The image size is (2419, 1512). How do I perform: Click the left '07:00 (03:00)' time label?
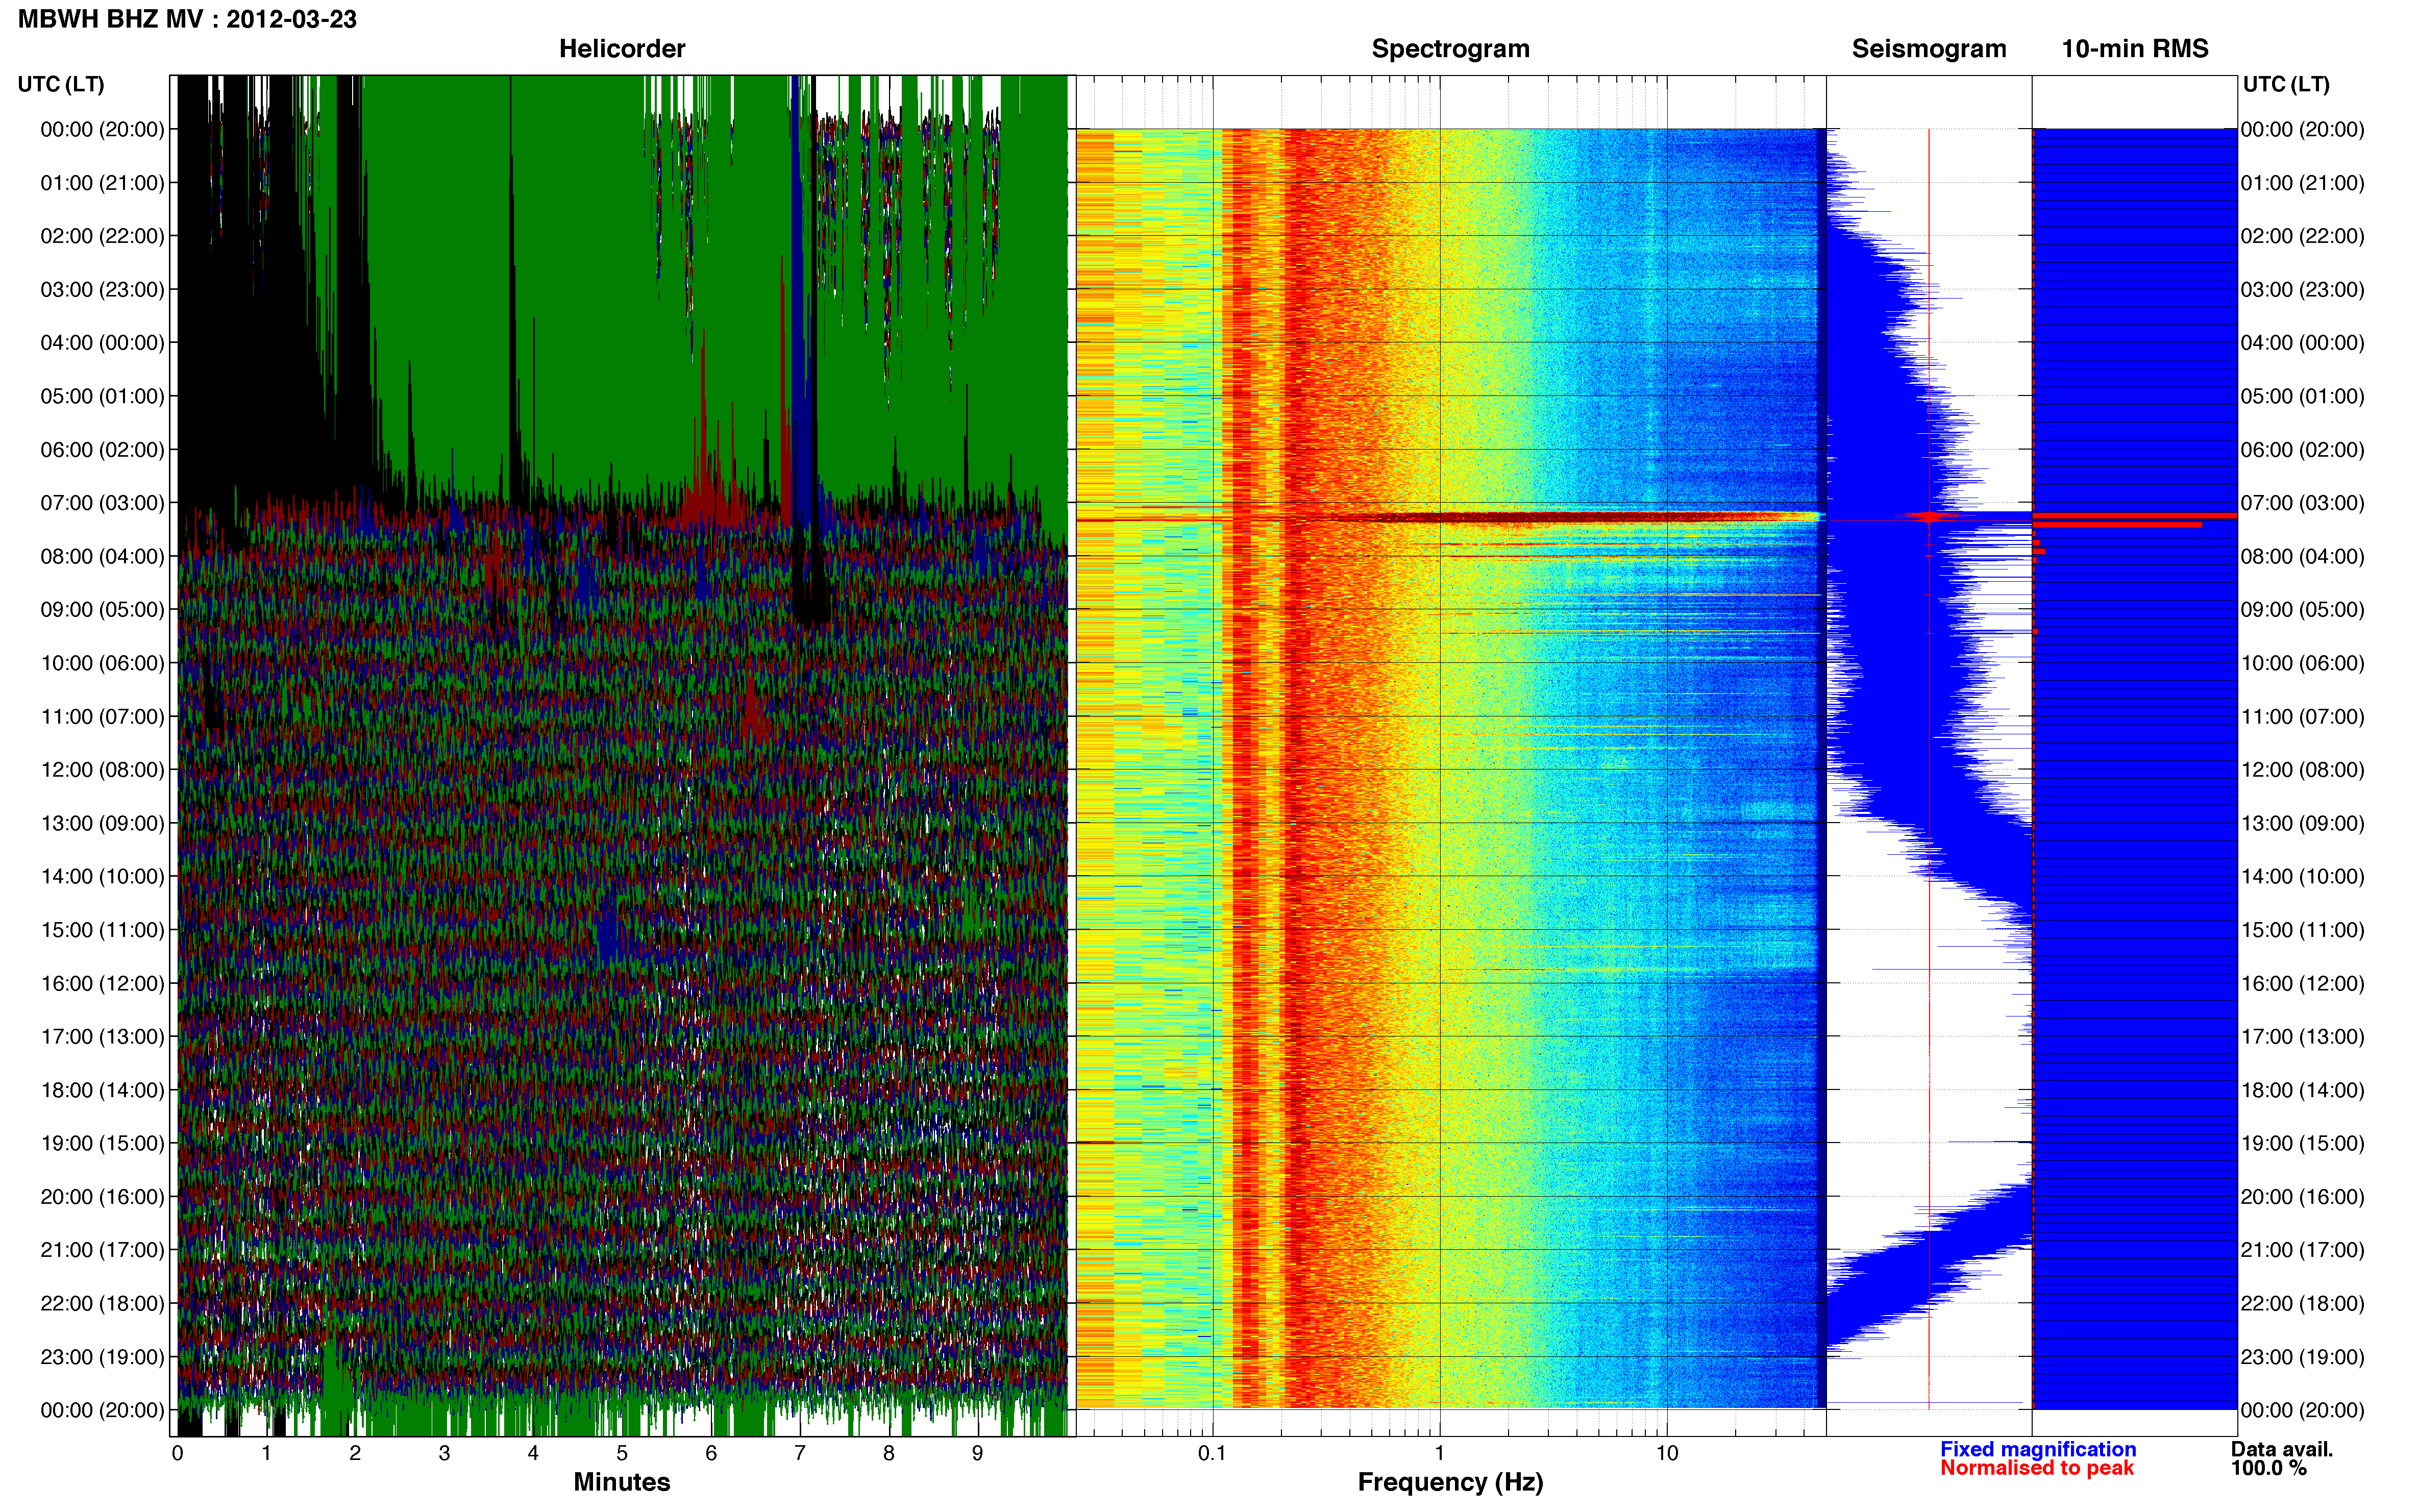pos(102,503)
